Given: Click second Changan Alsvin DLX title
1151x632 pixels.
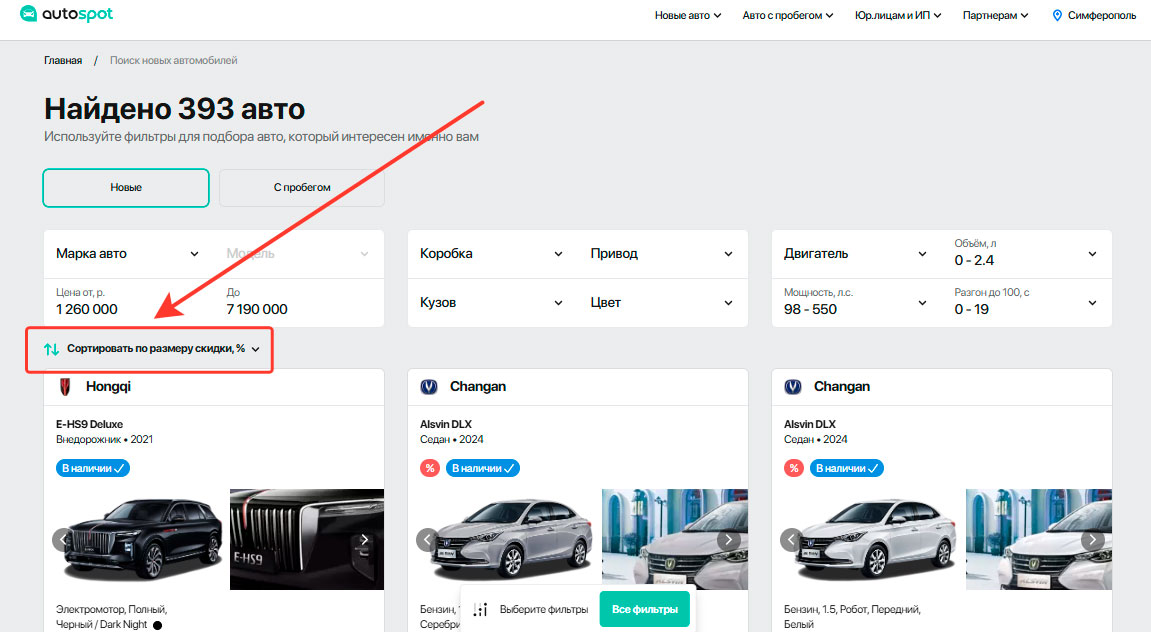Looking at the screenshot, I should pos(810,424).
